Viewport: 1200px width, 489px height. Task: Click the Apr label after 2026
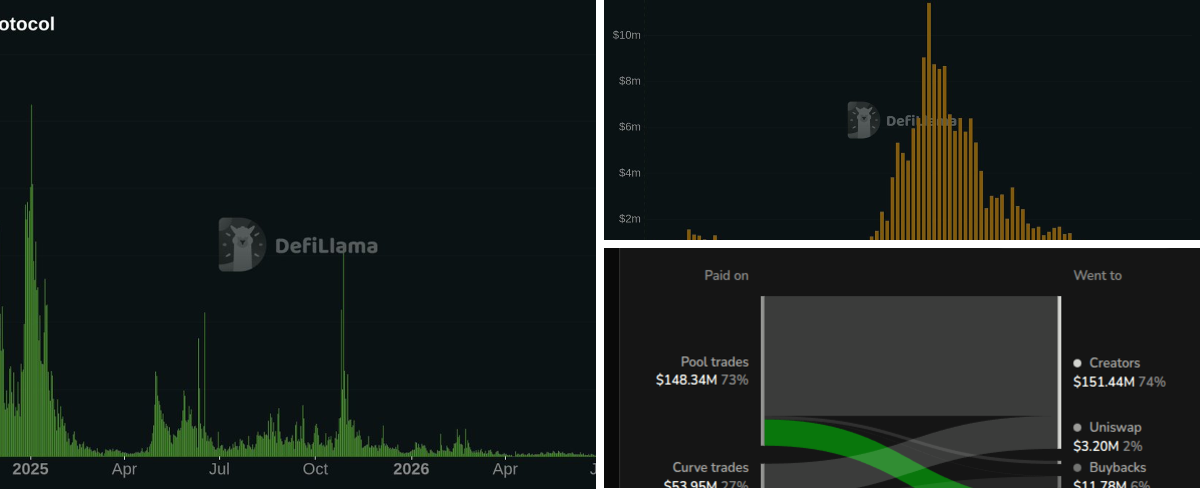tap(506, 468)
